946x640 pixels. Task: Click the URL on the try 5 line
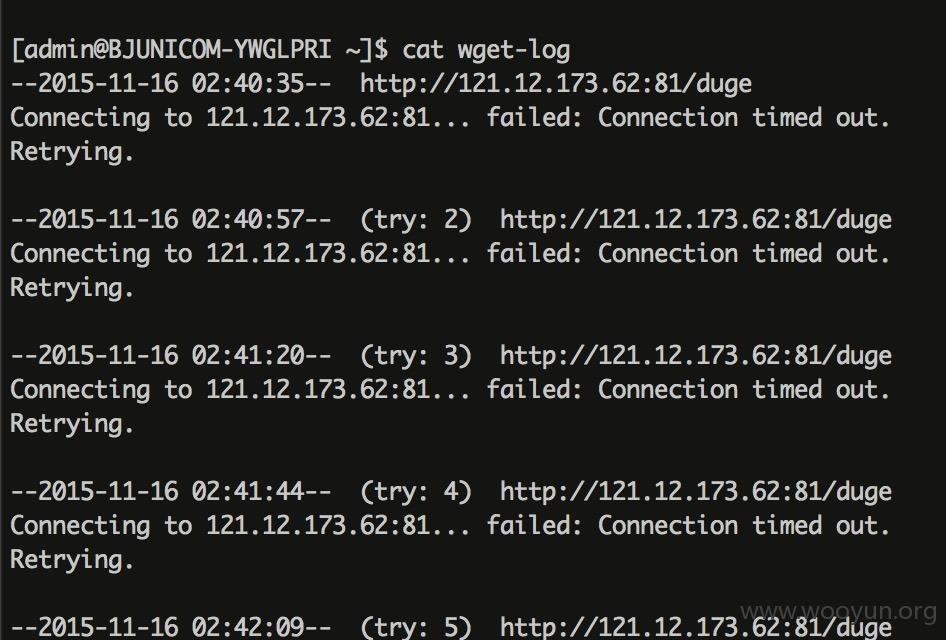pyautogui.click(x=696, y=627)
